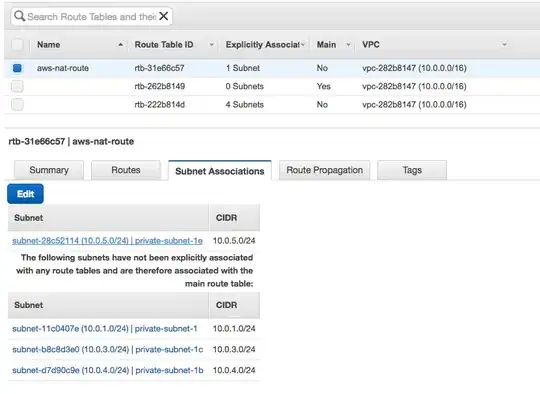Go to Route Propagation tab
This screenshot has height=394, width=540.
[324, 170]
